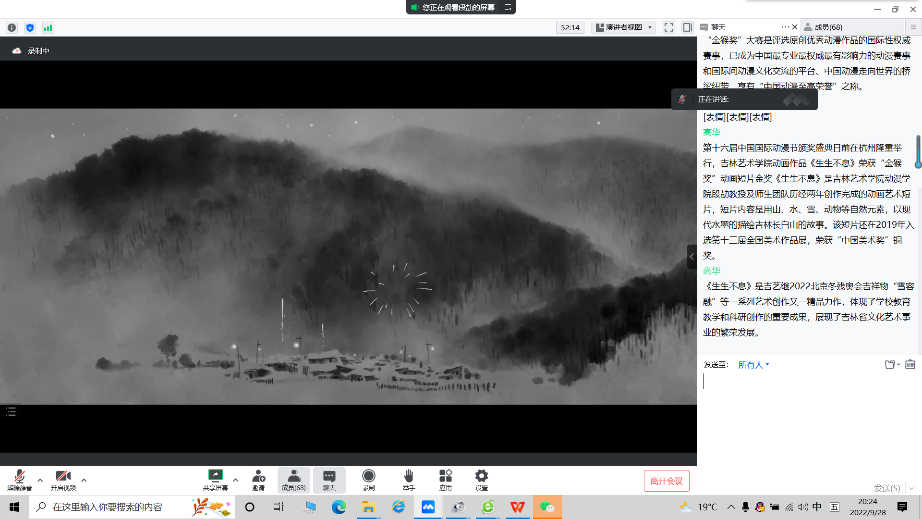Viewport: 922px width, 519px height.
Task: Open Tencent Meeting taskbar icon
Action: click(x=428, y=507)
